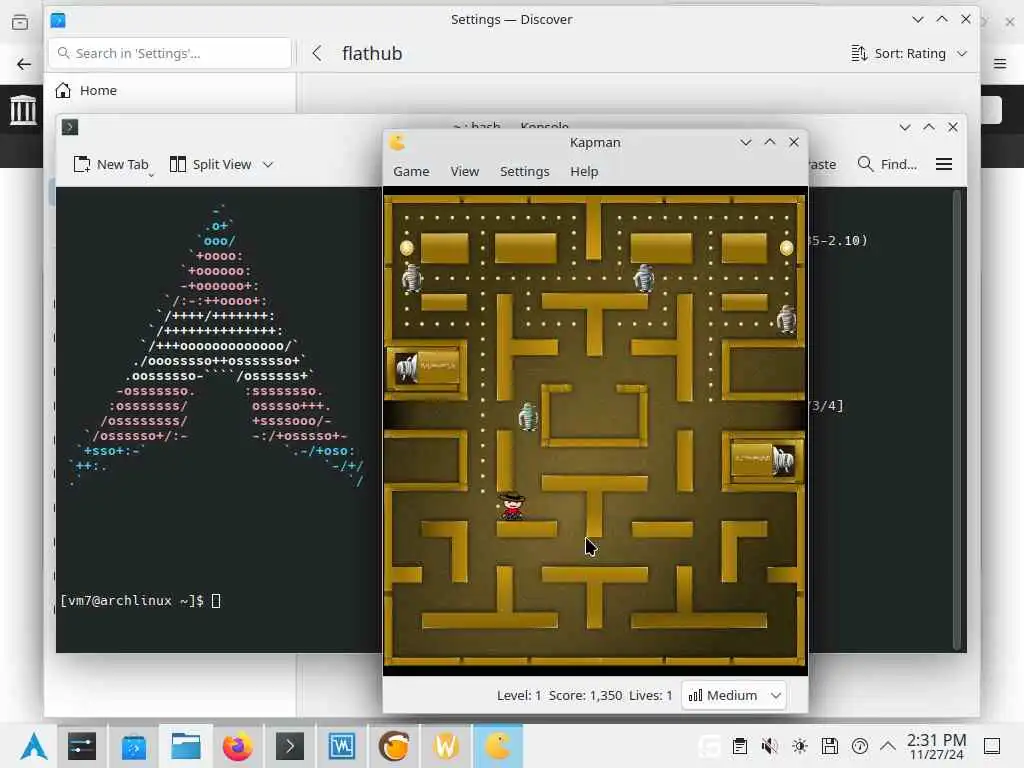Click the Konsole window terminal icon
This screenshot has width=1024, height=768.
tap(70, 127)
